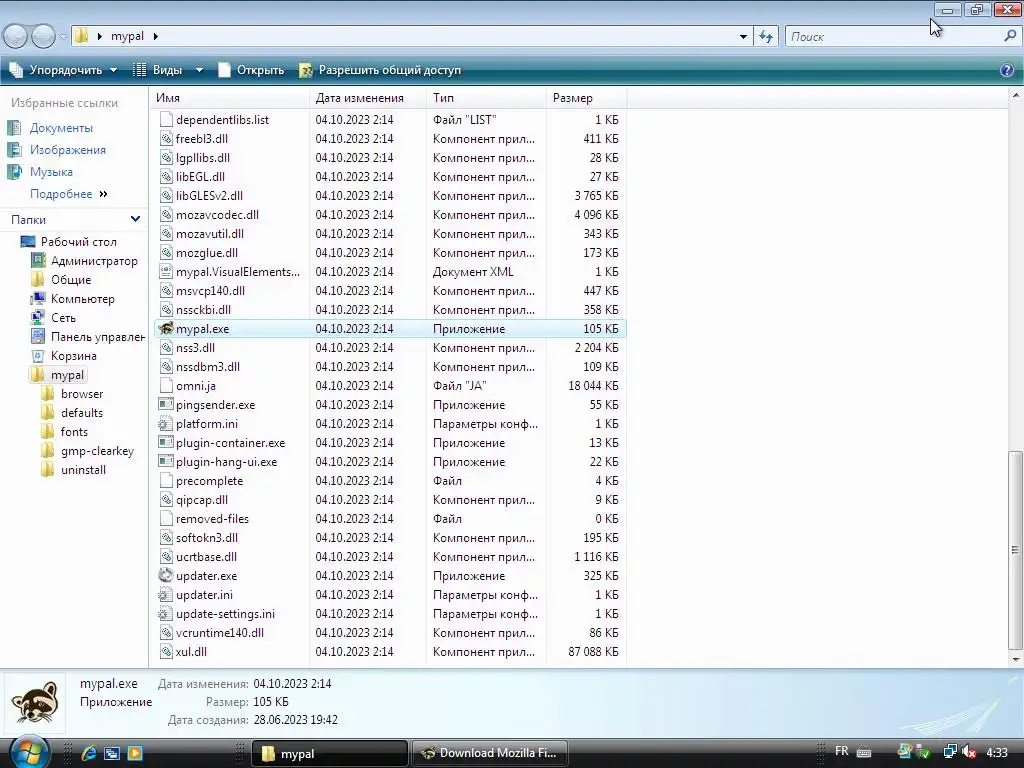Select the file named dependentlibs.list
The width and height of the screenshot is (1024, 768).
point(222,120)
